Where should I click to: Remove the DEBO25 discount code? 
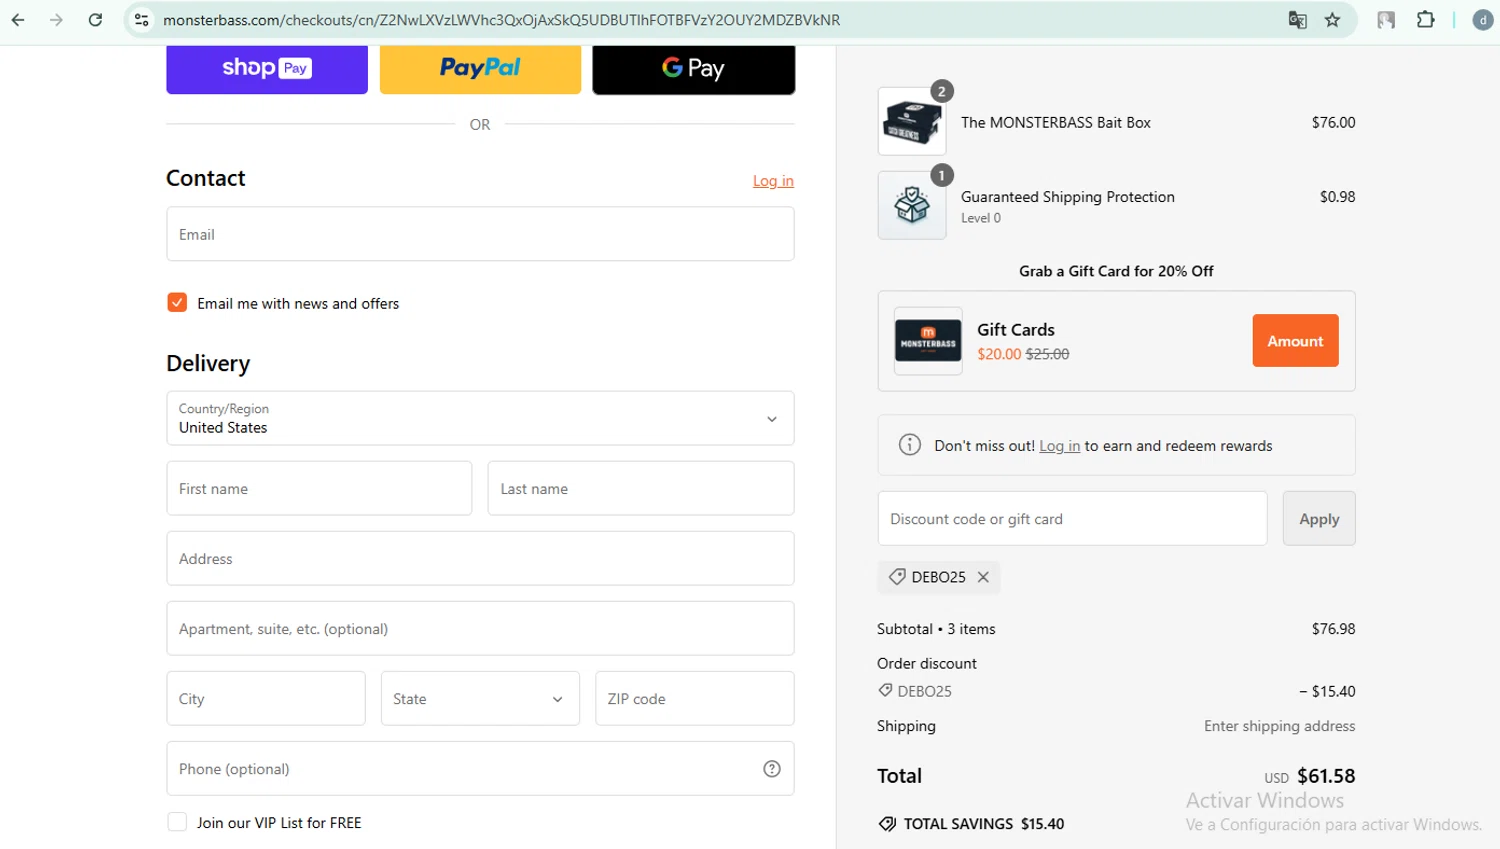coord(983,577)
